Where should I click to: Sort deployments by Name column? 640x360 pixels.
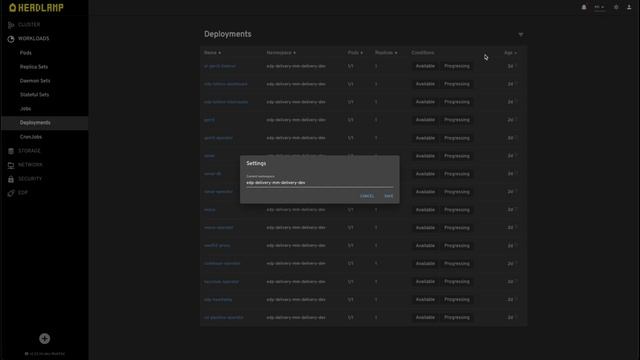pyautogui.click(x=212, y=53)
